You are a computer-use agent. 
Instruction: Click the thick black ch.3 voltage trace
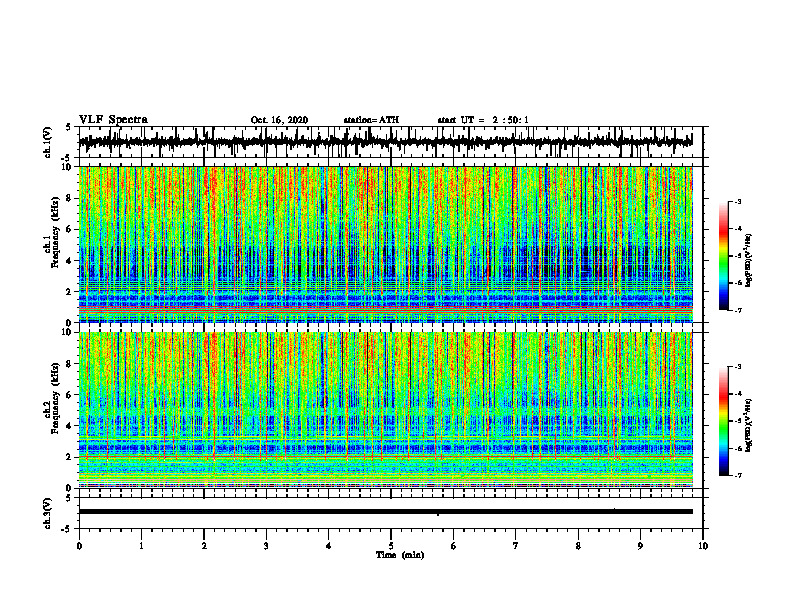[x=385, y=512]
